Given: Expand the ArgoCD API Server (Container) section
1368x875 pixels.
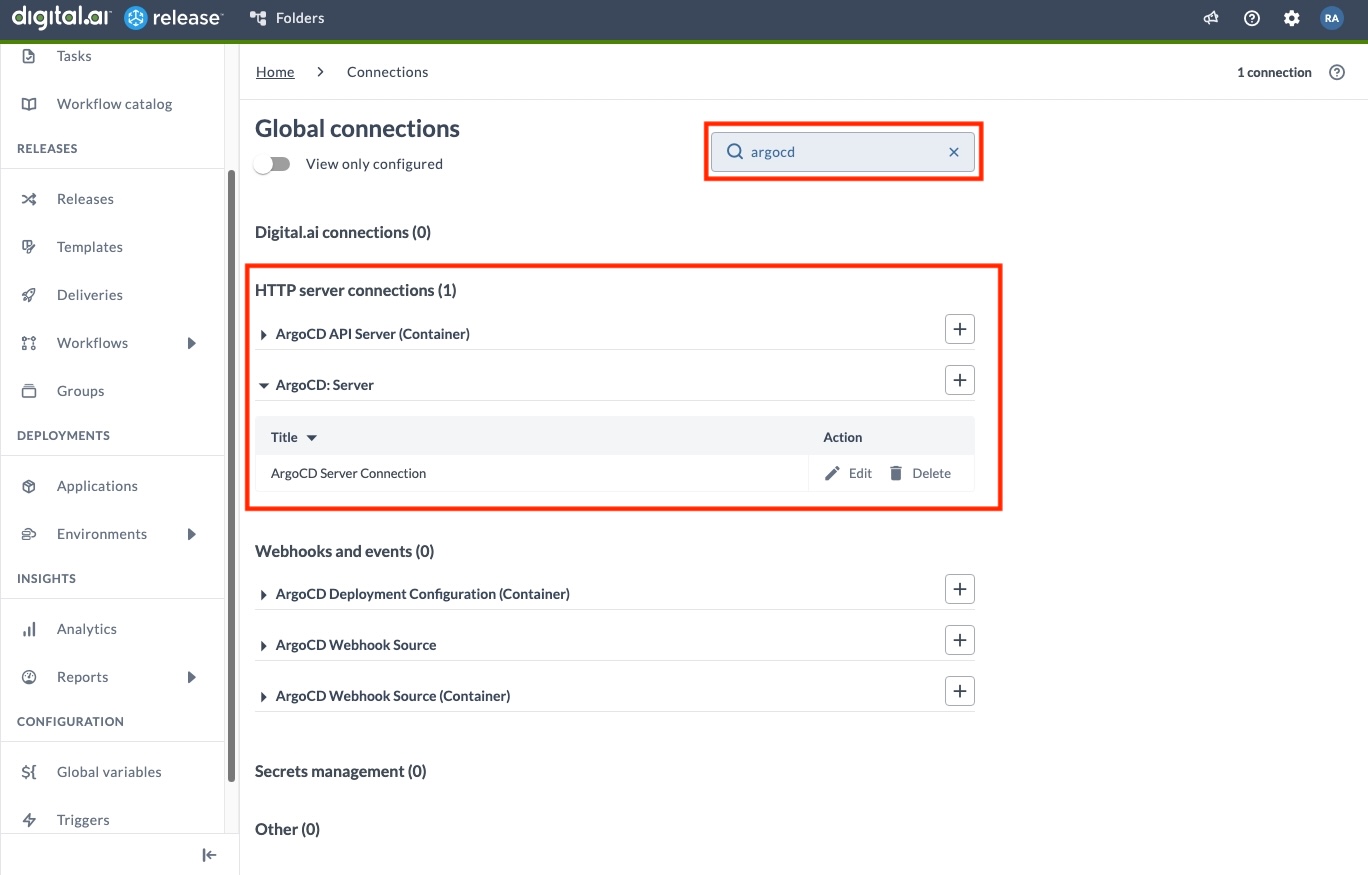Looking at the screenshot, I should [263, 334].
